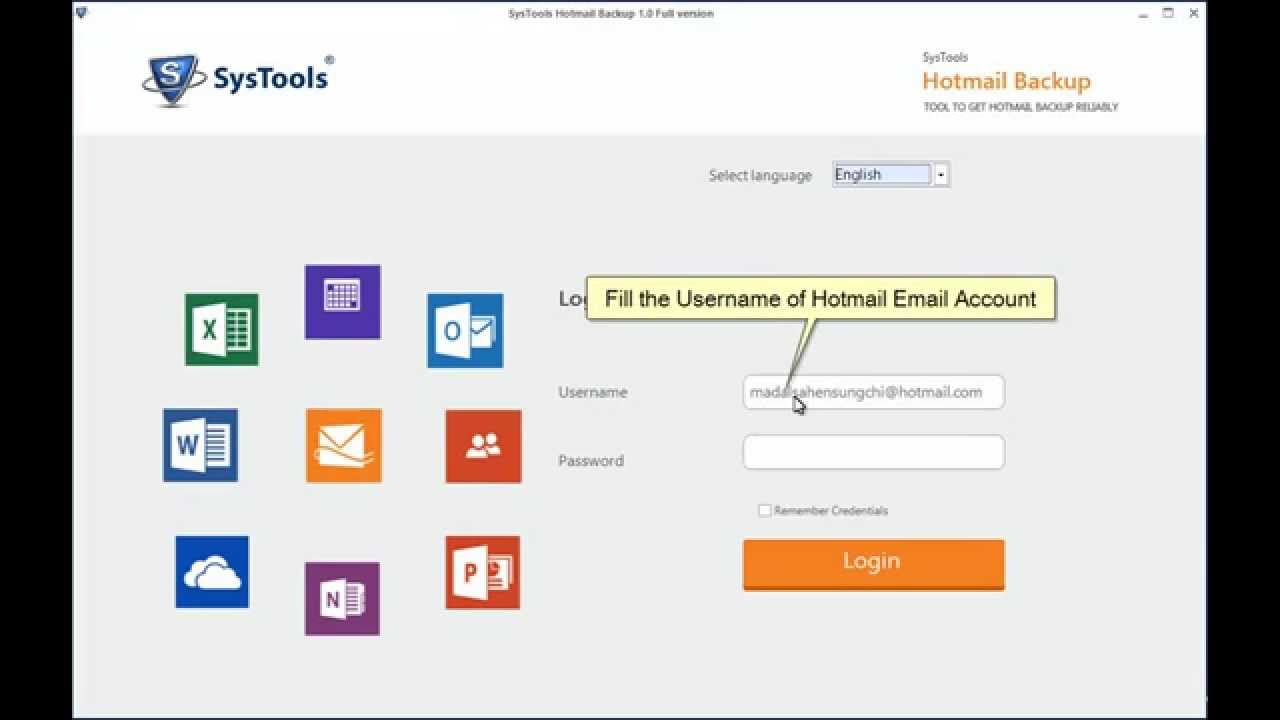Click the Hotmail Backup product title

click(1006, 82)
